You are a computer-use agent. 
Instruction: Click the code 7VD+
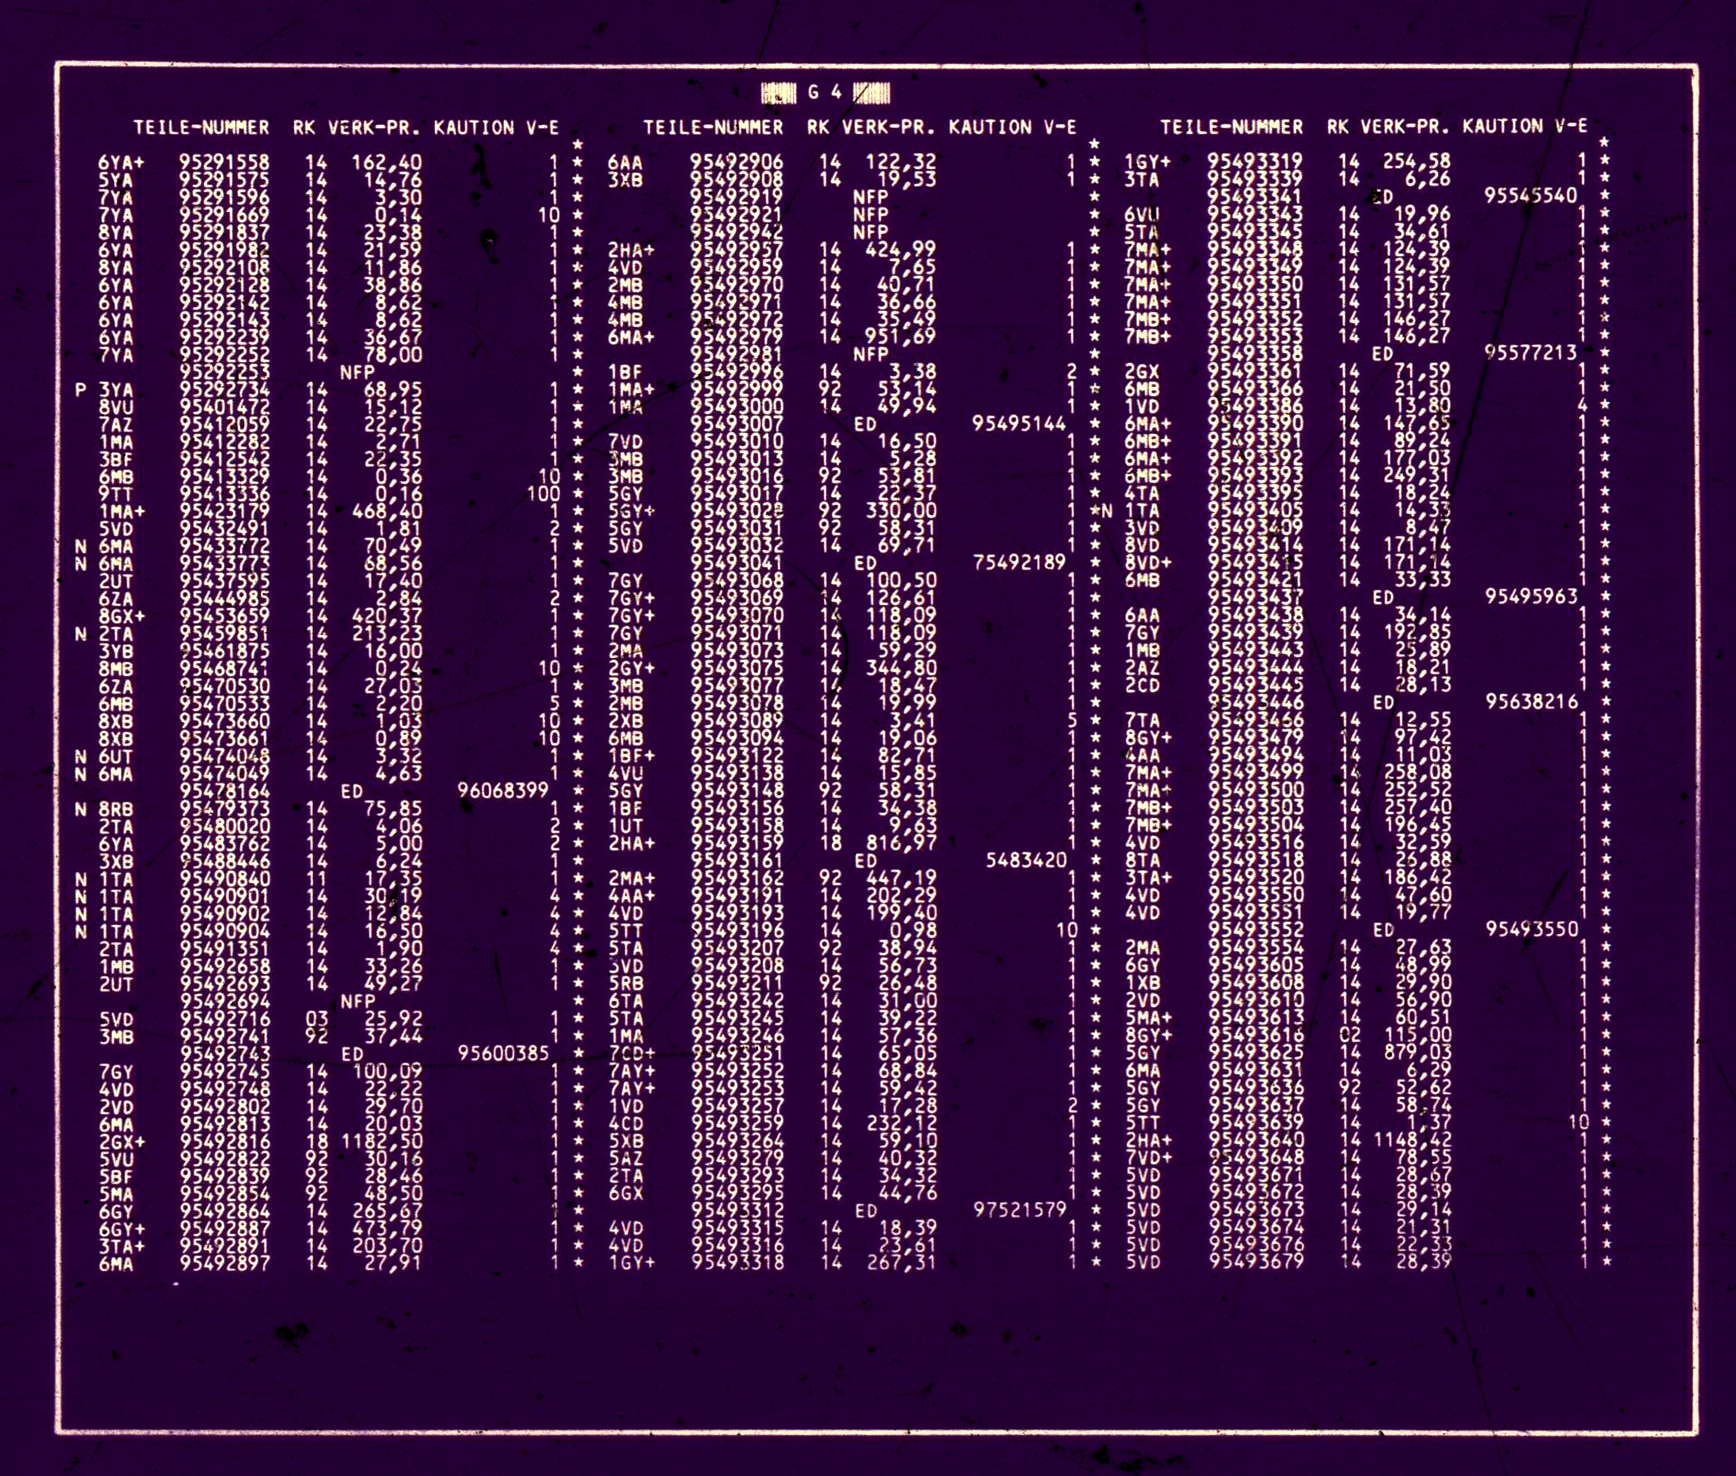pyautogui.click(x=1148, y=1158)
